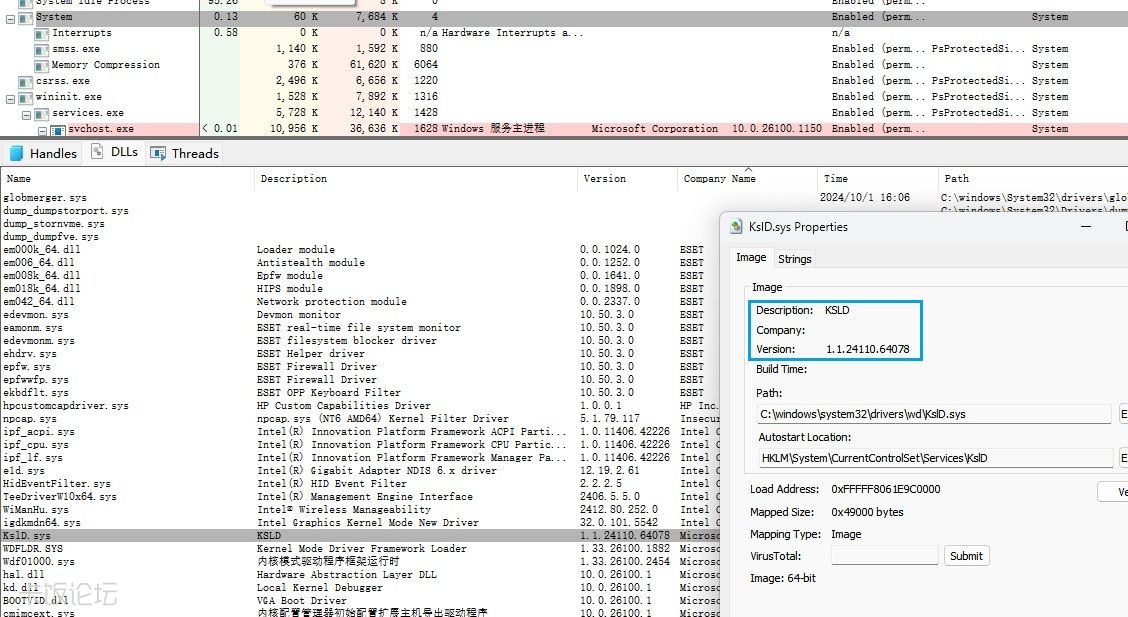Switch to the Strings tab in Properties
Screen dimensions: 1128x617
[795, 259]
